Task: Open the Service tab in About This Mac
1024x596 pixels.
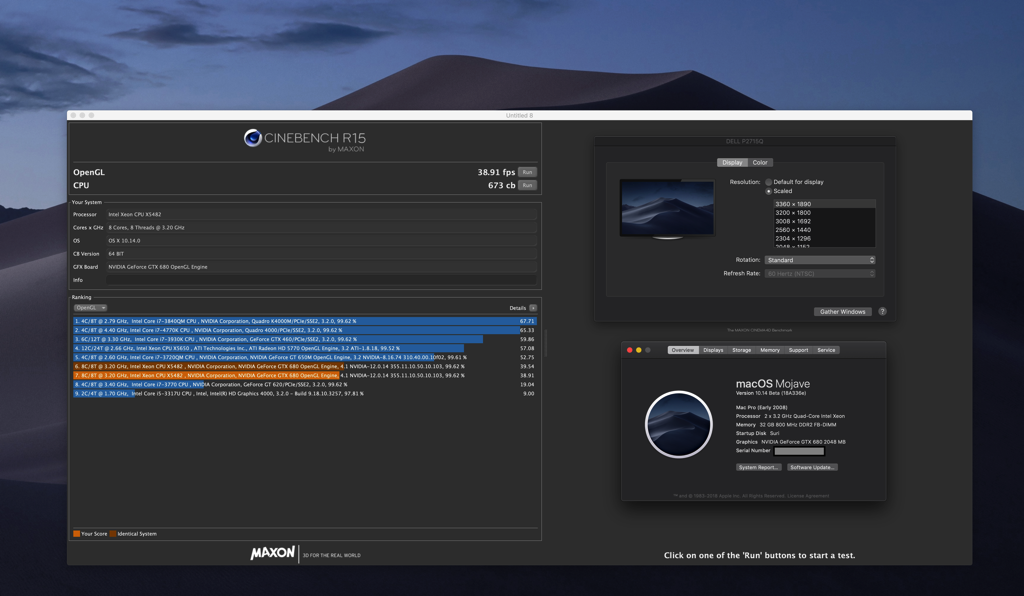Action: click(826, 350)
